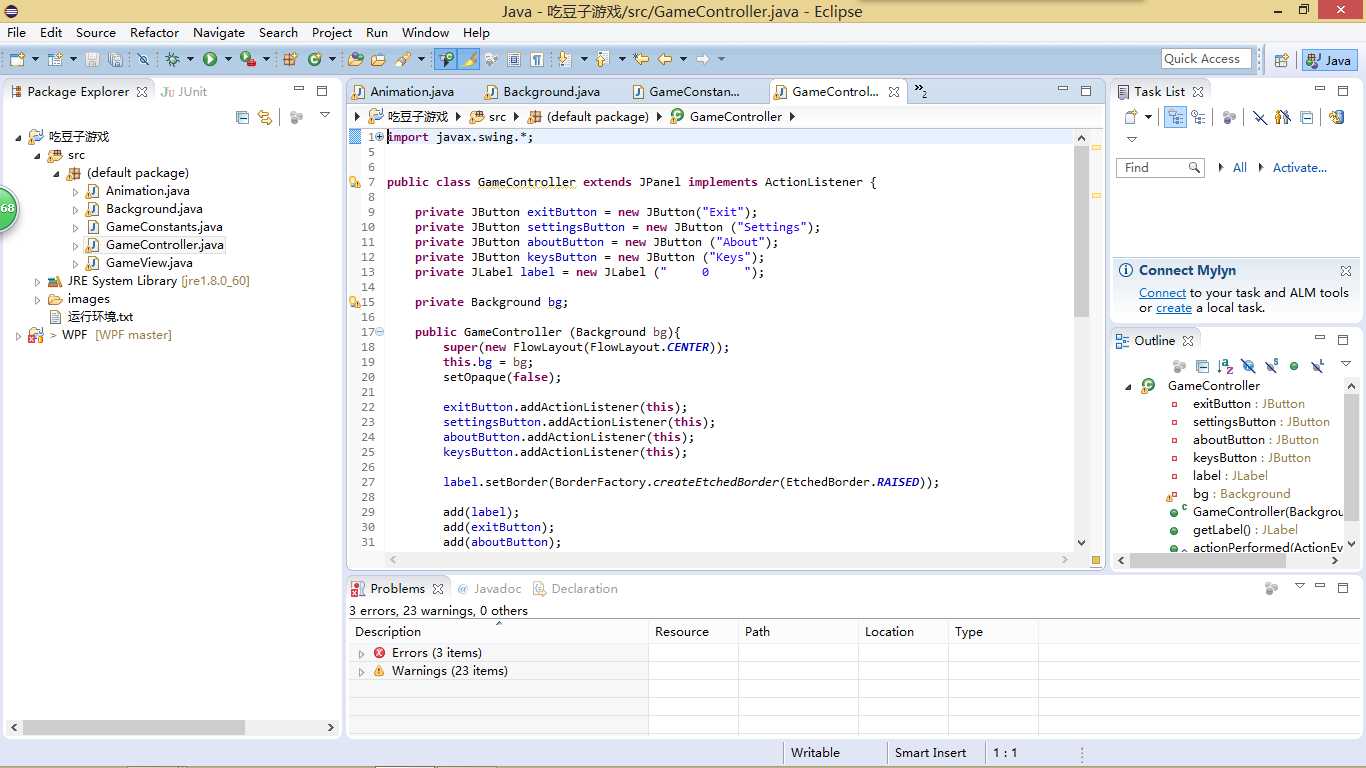Click Collapse All icon in Task List
Viewport: 1366px width, 768px height.
tap(1307, 117)
